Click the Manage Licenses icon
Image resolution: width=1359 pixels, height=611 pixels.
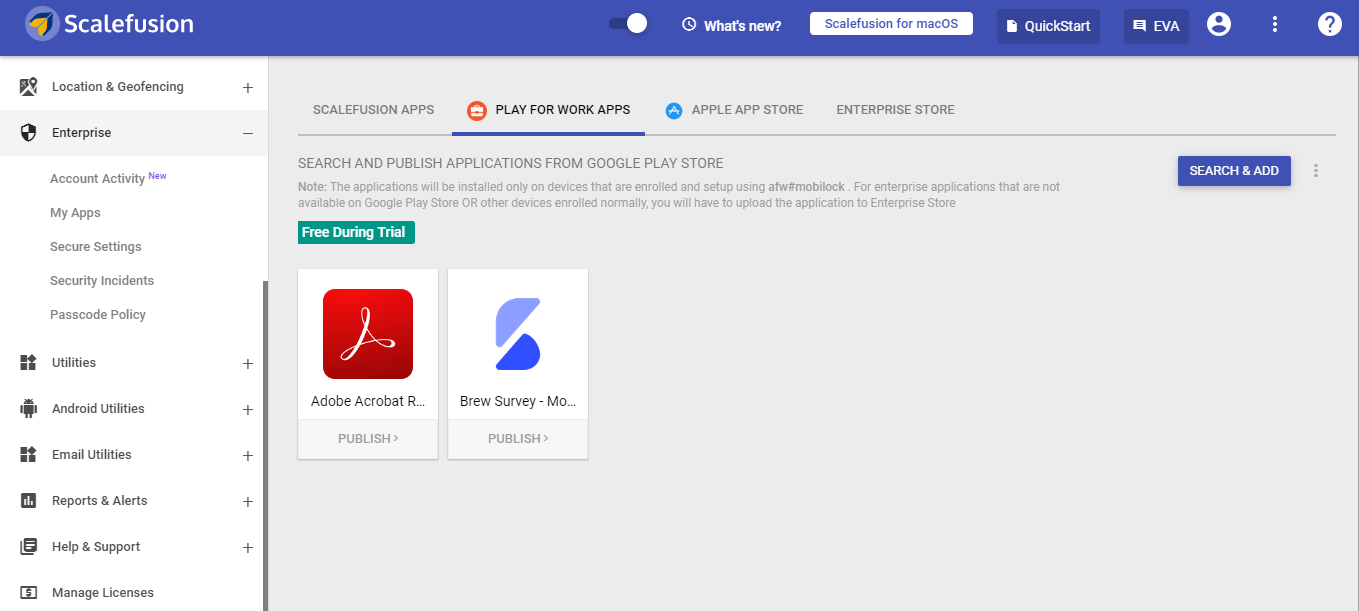[x=29, y=593]
